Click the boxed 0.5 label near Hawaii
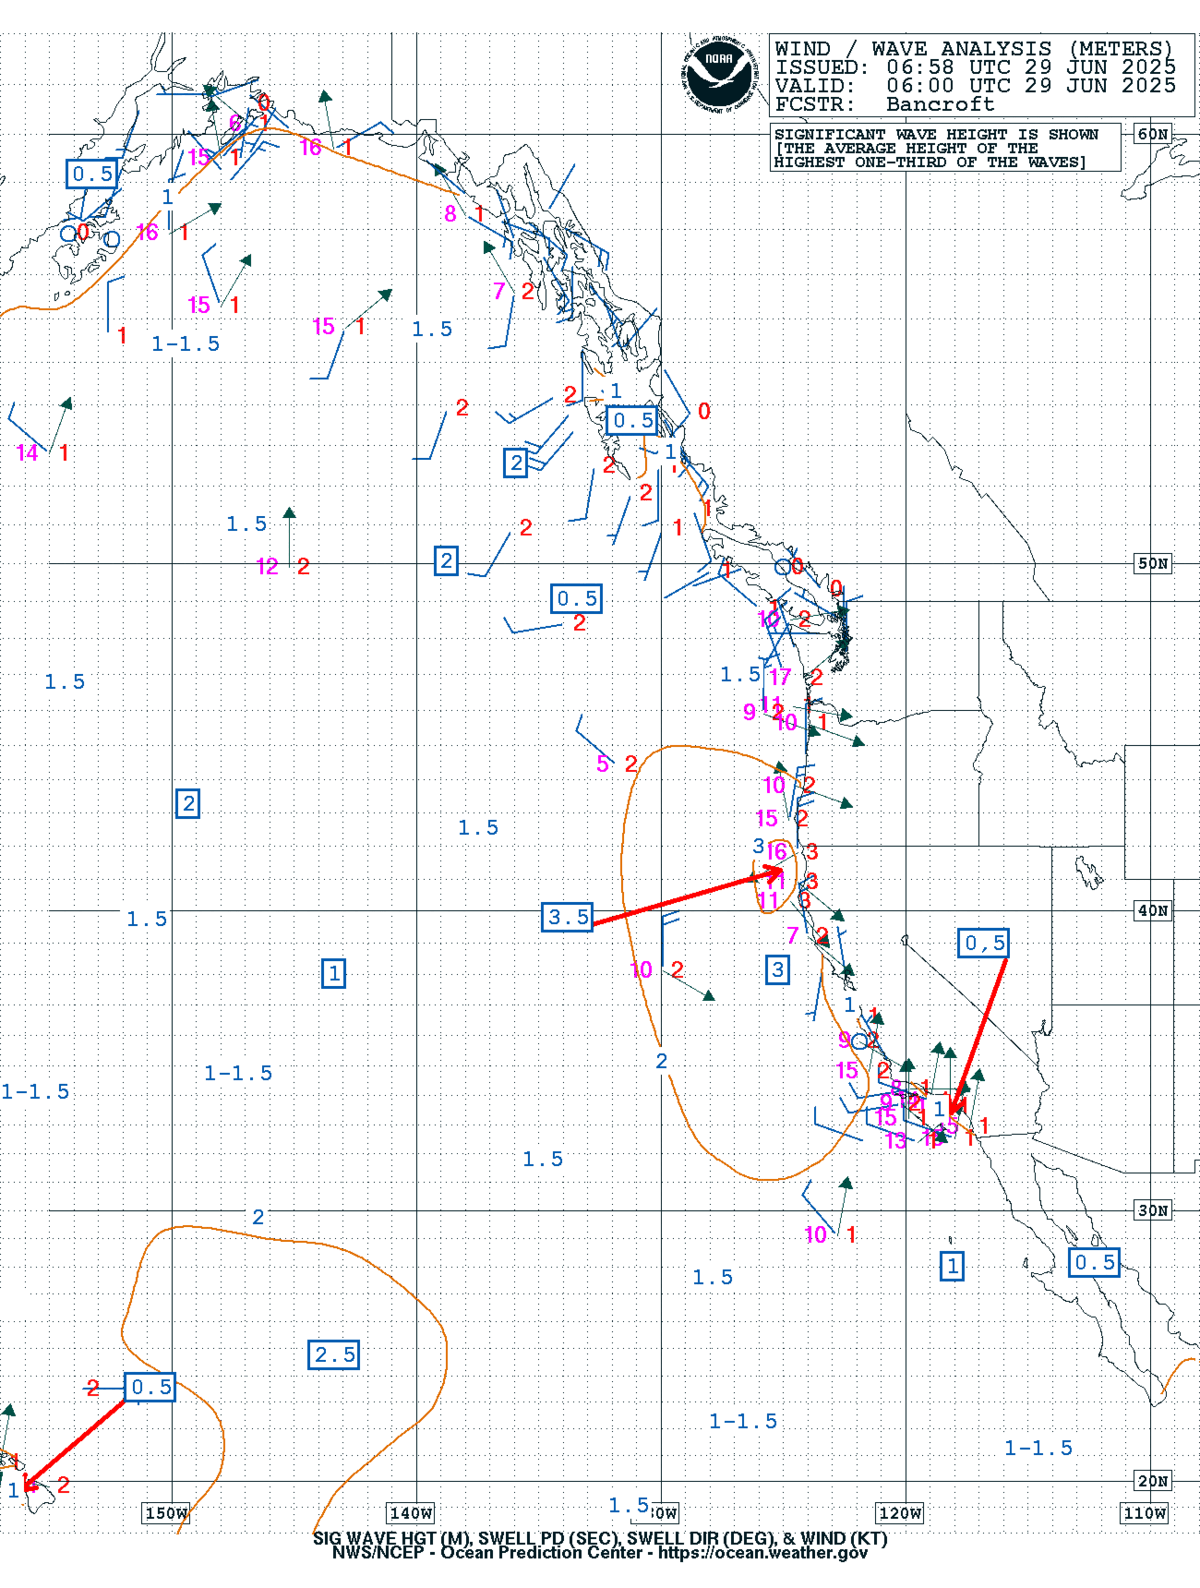The width and height of the screenshot is (1200, 1588). point(151,1386)
